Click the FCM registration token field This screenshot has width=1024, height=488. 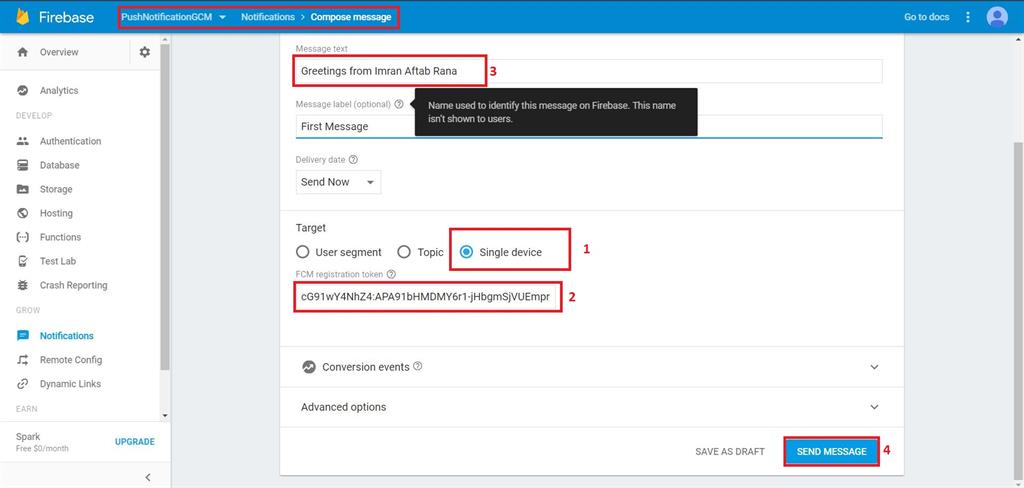point(427,297)
